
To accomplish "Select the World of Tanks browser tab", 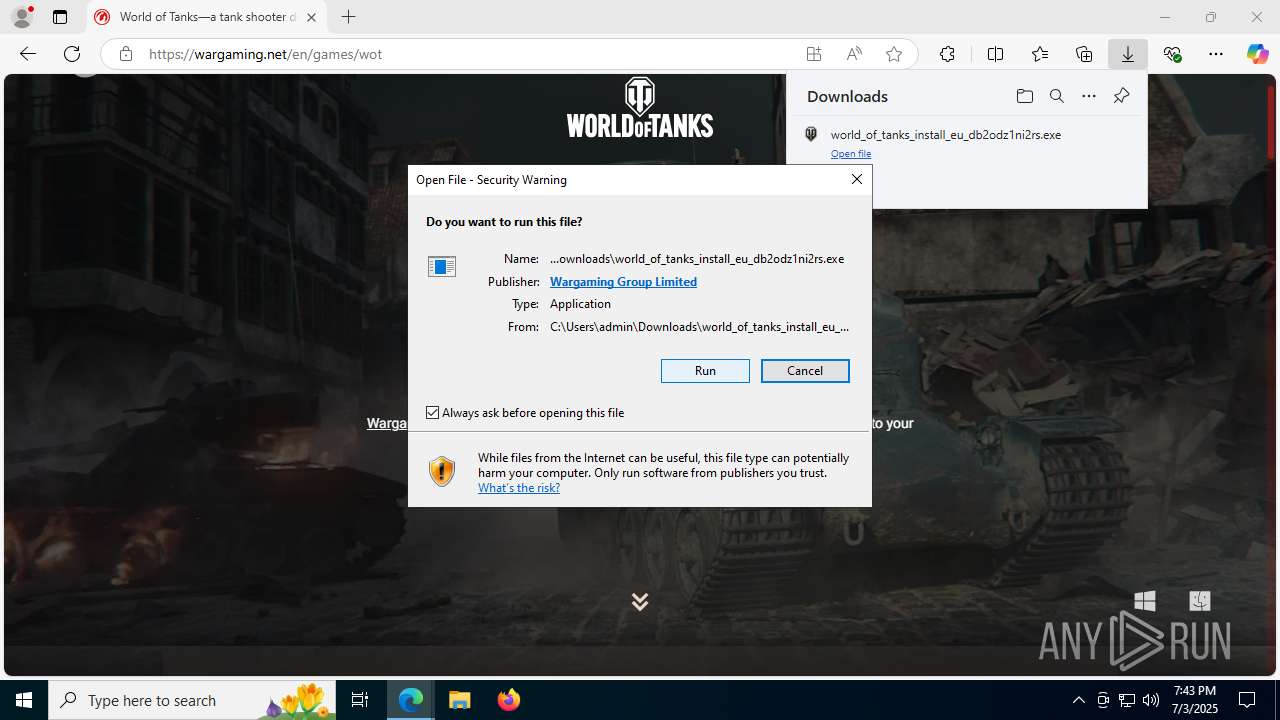I will pos(207,17).
